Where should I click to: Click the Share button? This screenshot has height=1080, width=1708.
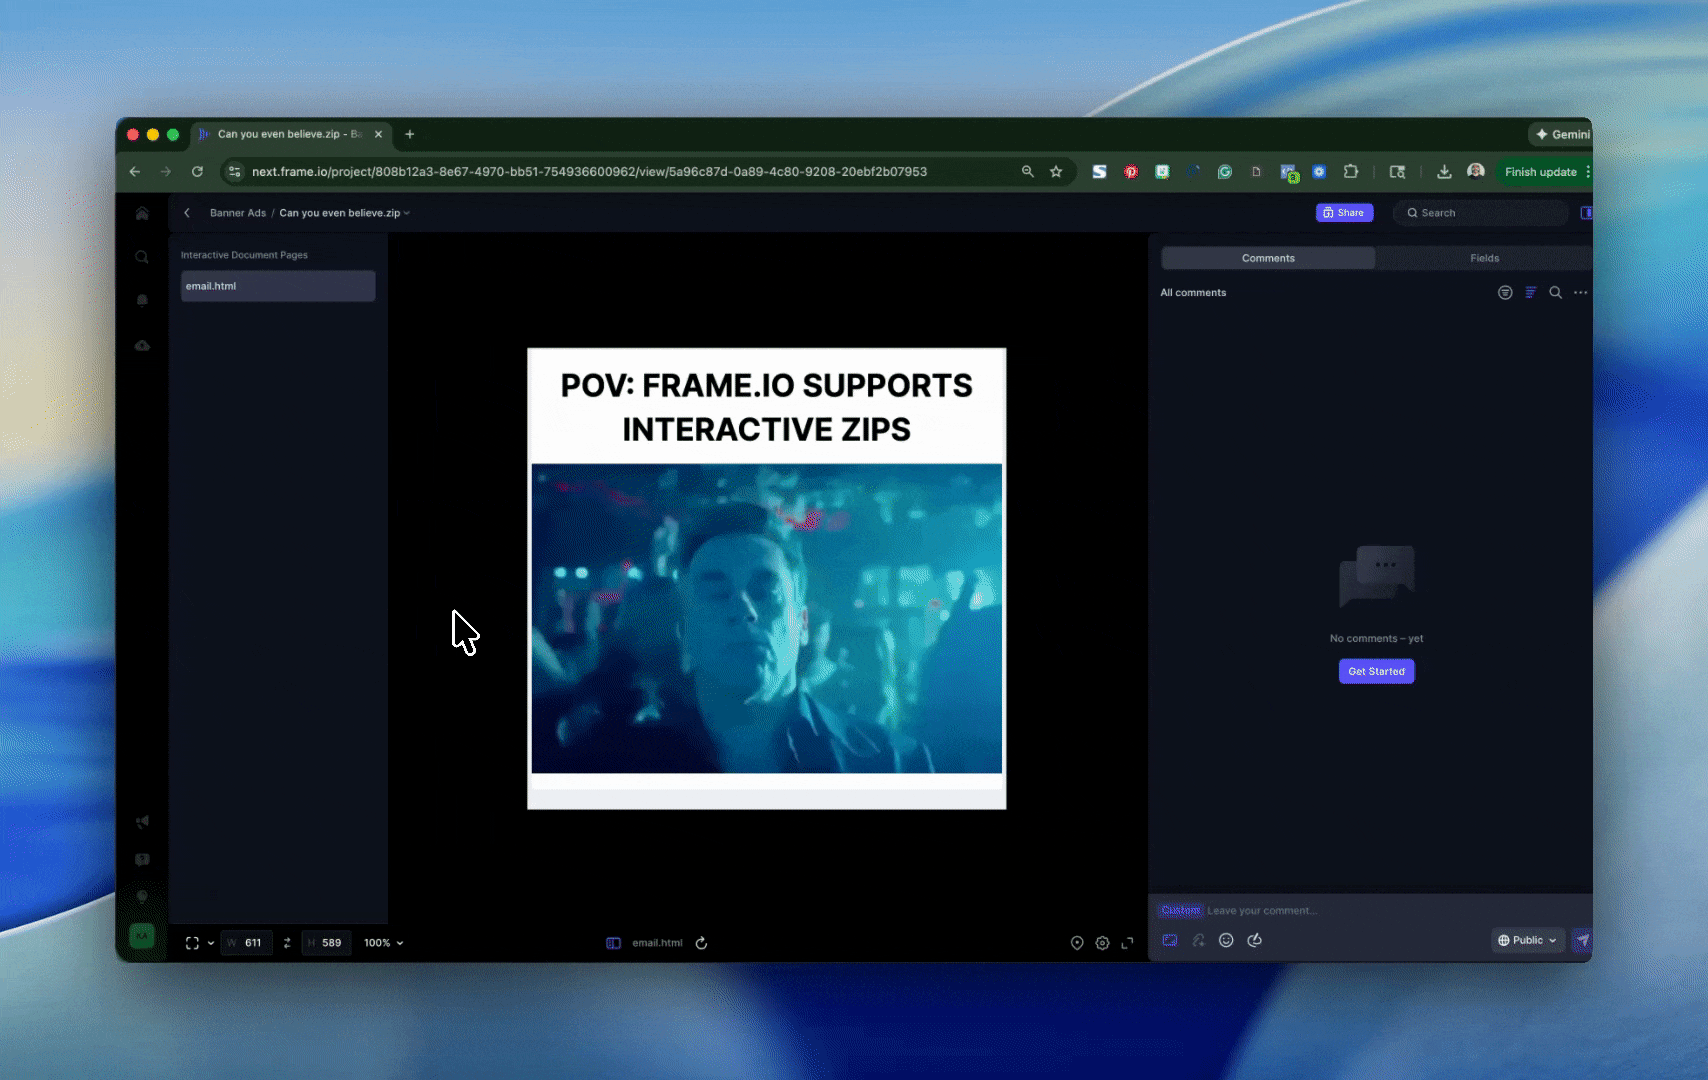click(1344, 212)
